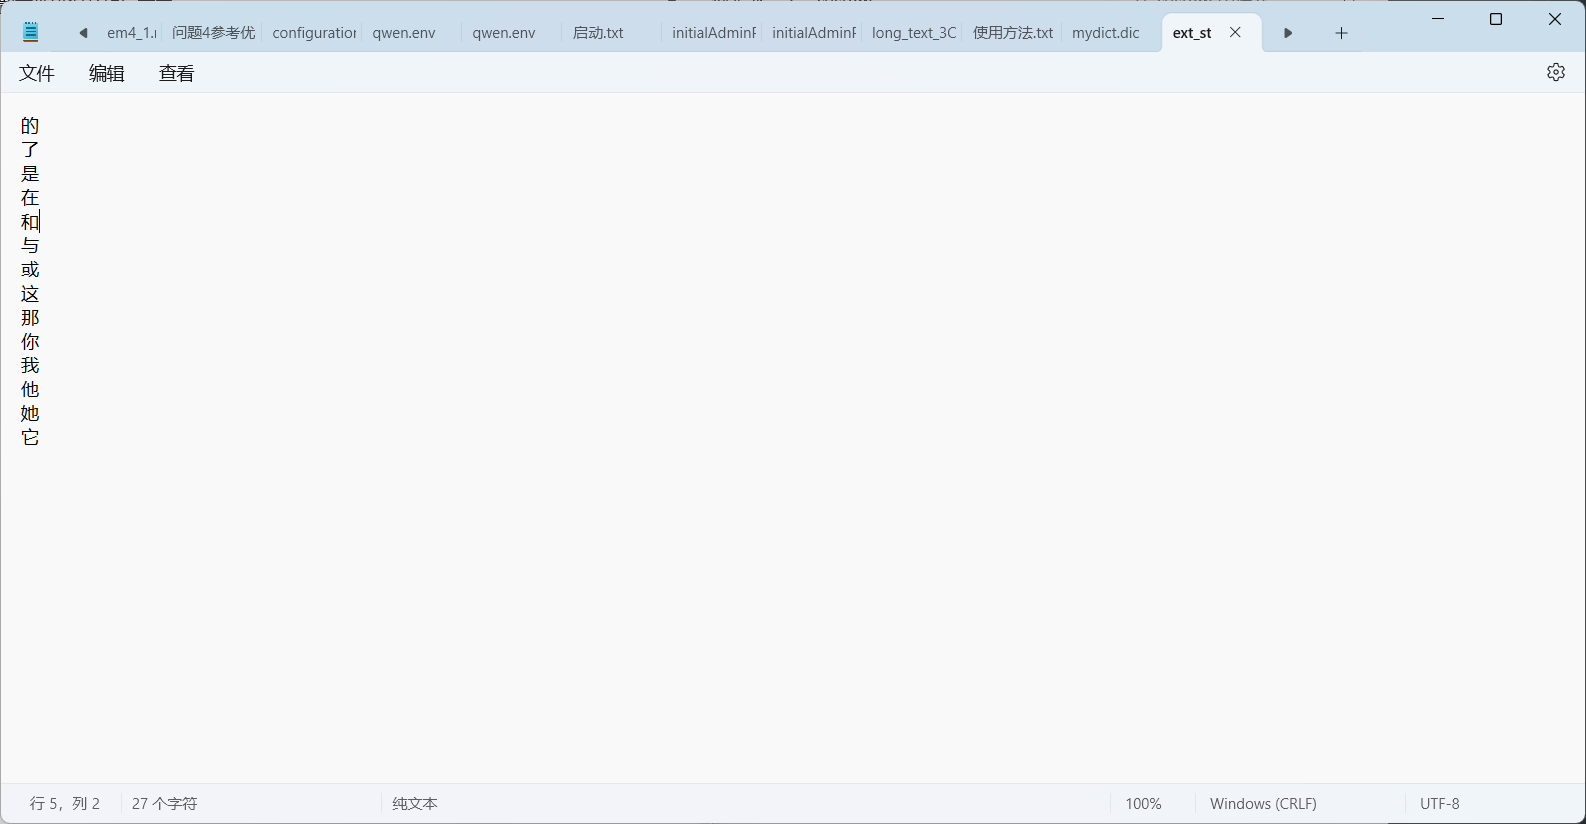The width and height of the screenshot is (1586, 824).
Task: Open the 编辑 menu
Action: pos(107,73)
